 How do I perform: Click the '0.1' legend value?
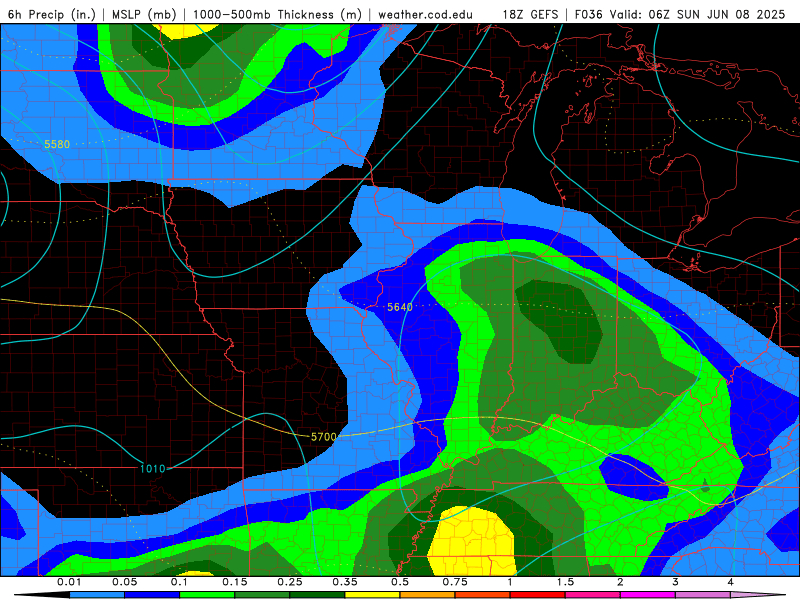point(179,582)
